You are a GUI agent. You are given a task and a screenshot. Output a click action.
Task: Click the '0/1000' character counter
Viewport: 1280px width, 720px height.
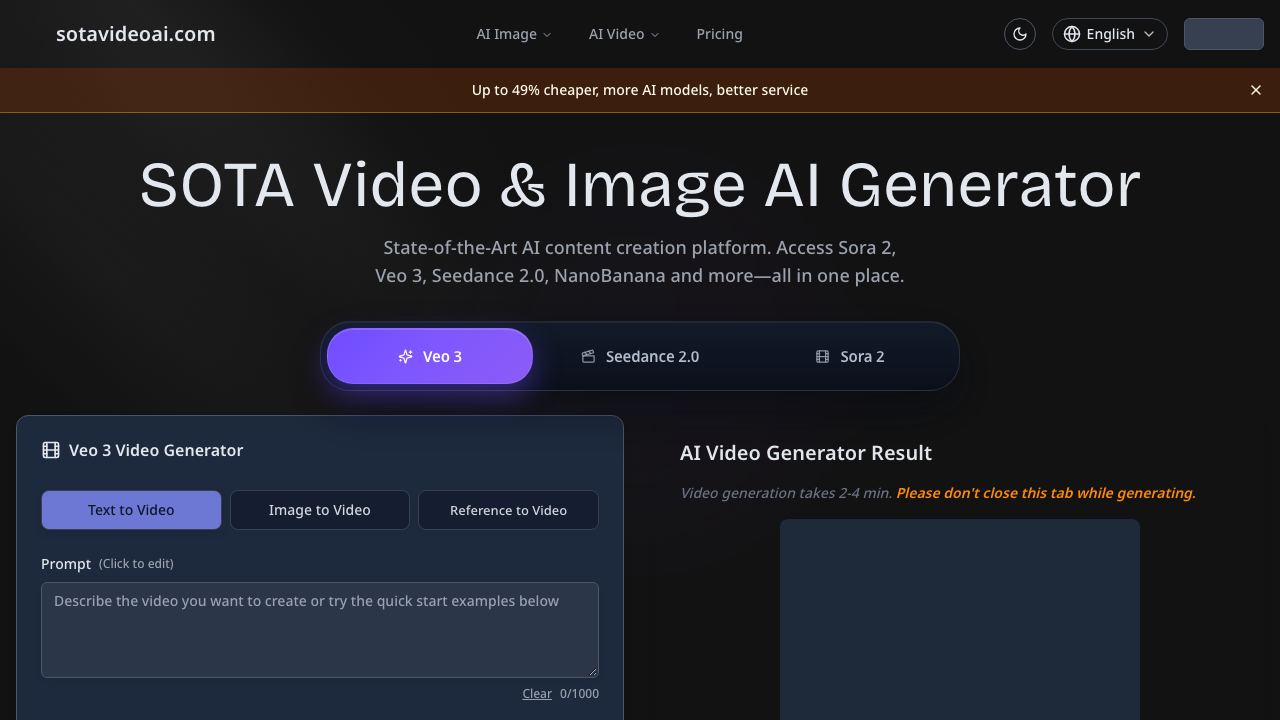[x=579, y=693]
